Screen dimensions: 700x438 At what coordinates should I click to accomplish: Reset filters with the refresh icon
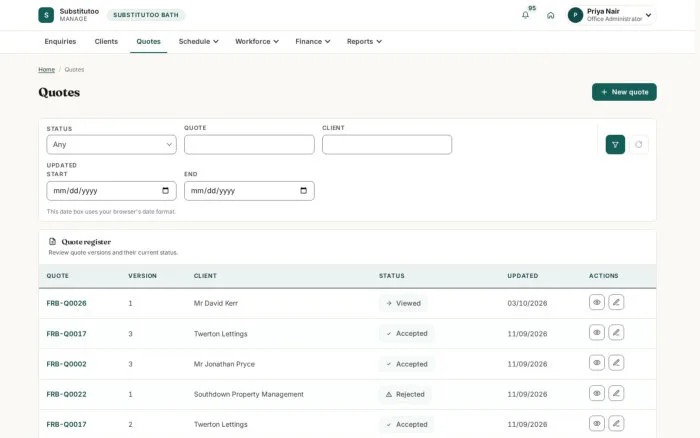tap(639, 145)
